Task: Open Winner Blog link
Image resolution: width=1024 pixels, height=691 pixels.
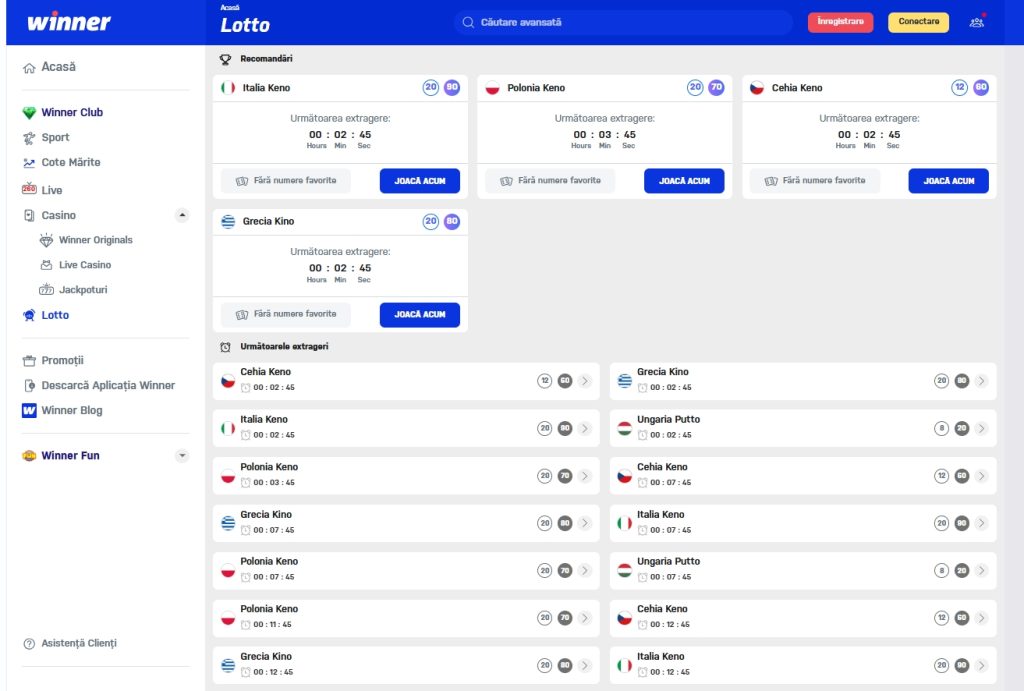Action: [72, 410]
